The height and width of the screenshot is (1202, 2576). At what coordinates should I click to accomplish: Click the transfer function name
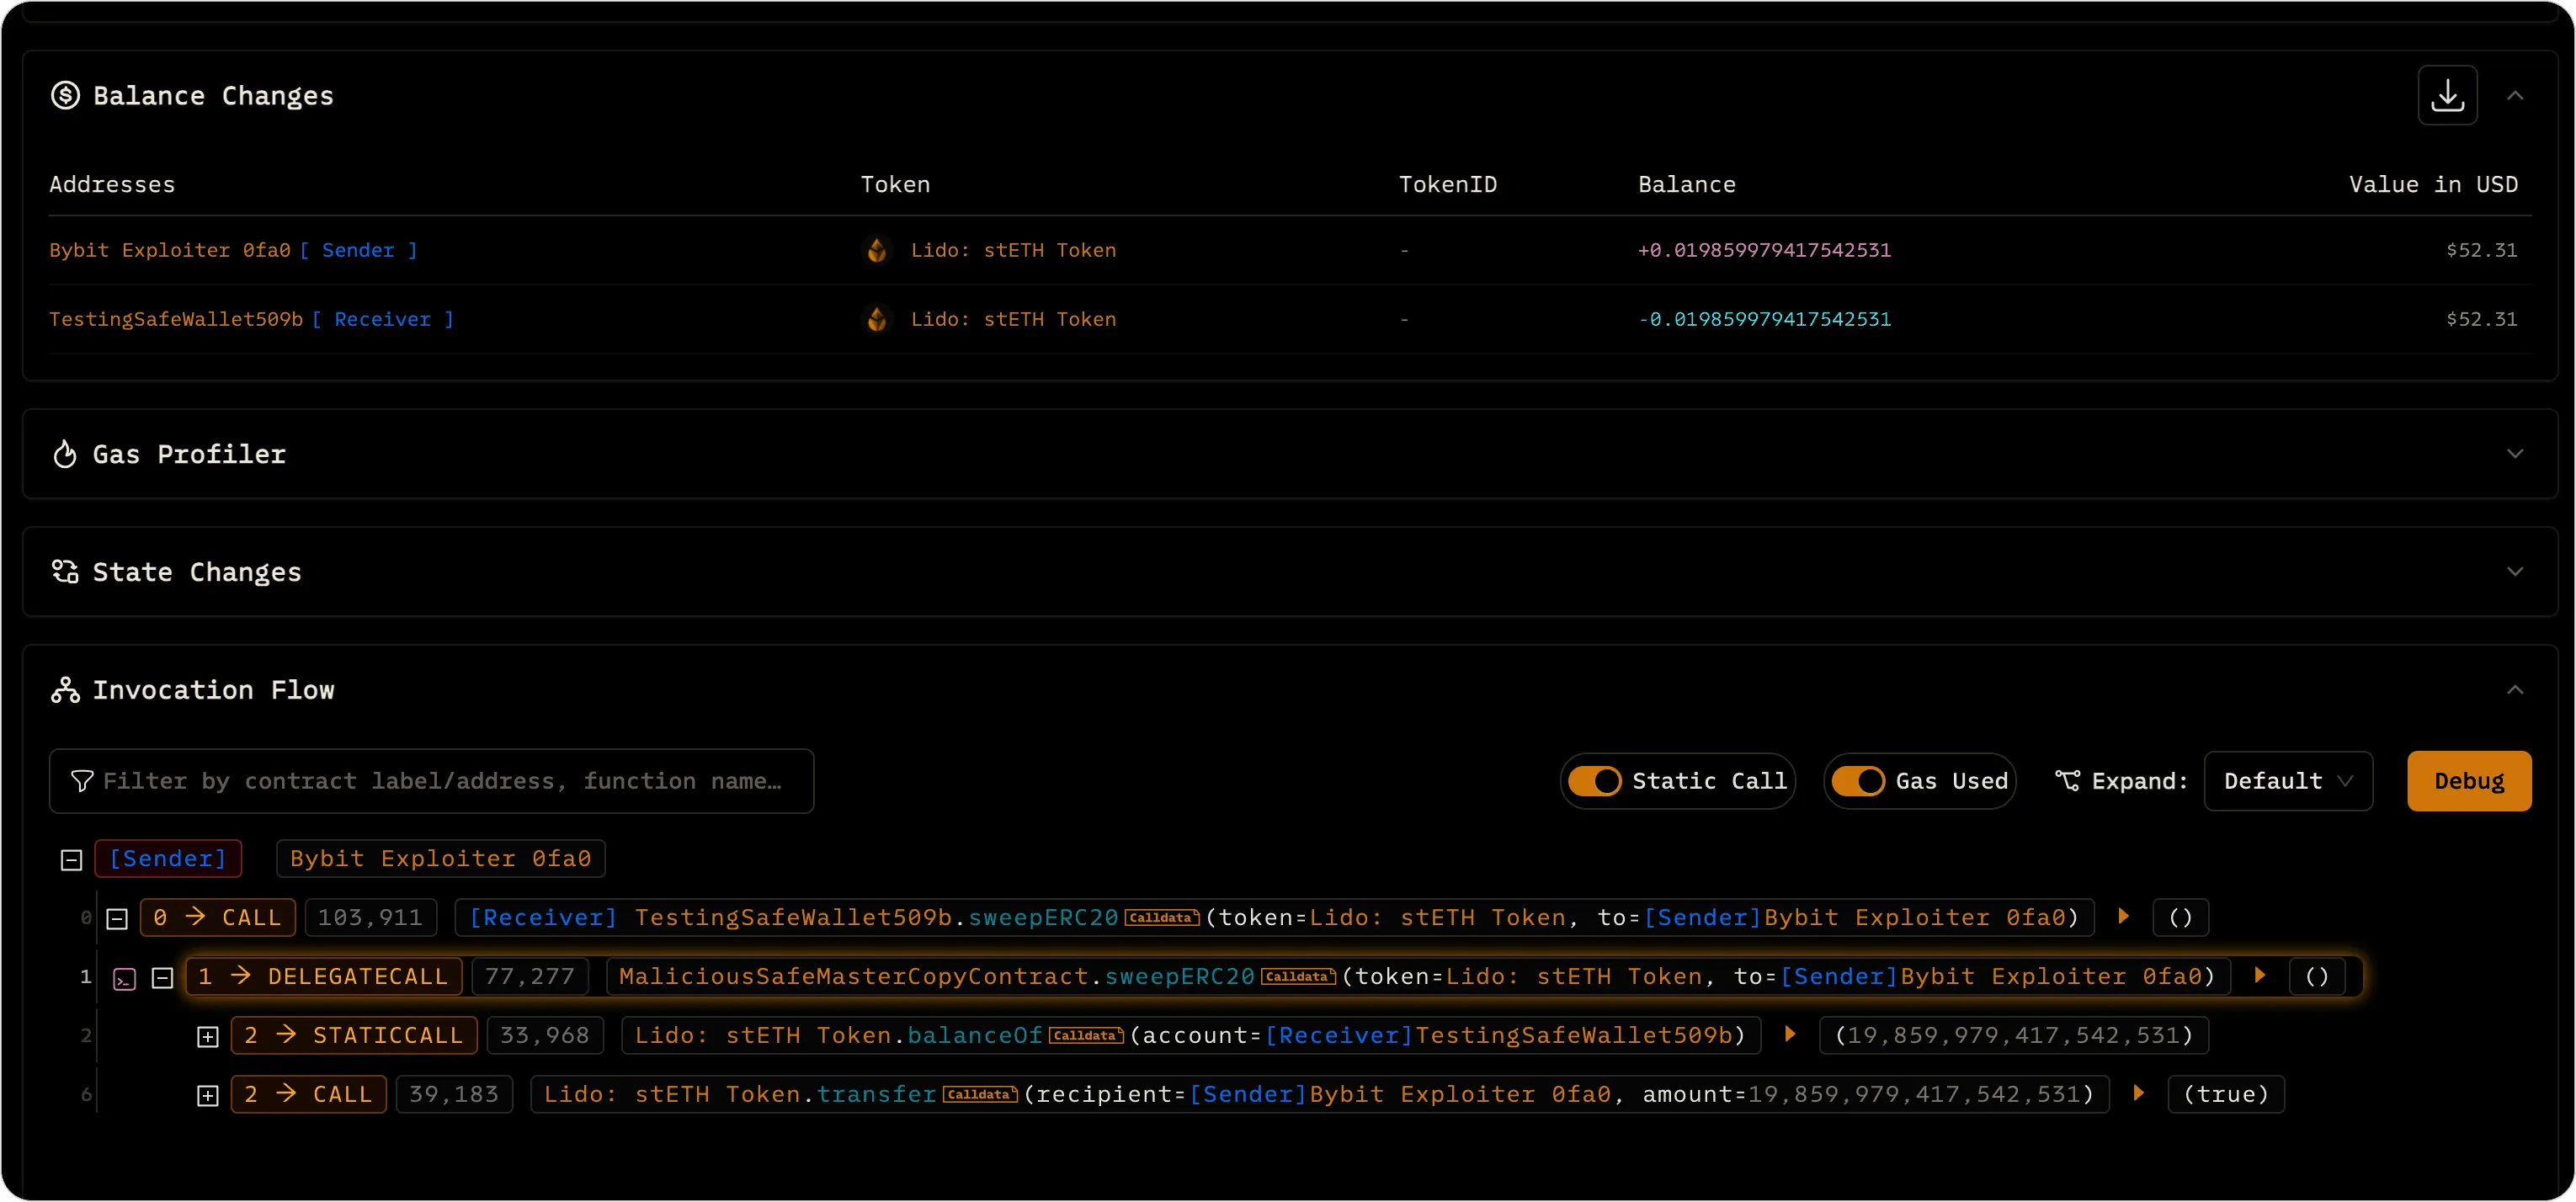pyautogui.click(x=877, y=1095)
